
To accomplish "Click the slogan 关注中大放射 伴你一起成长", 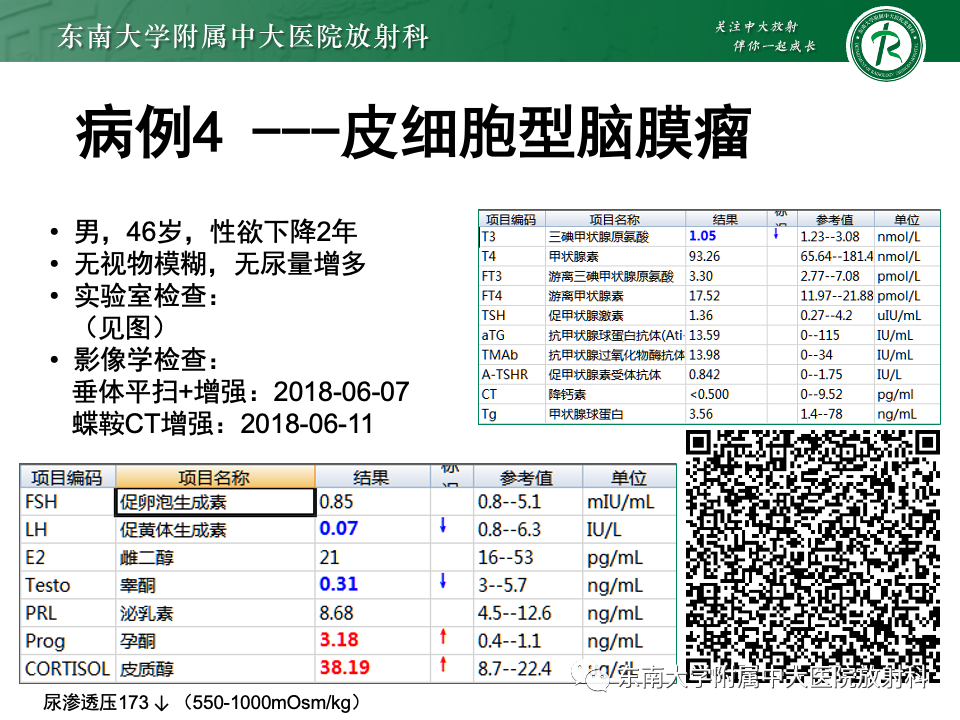I will (x=766, y=36).
